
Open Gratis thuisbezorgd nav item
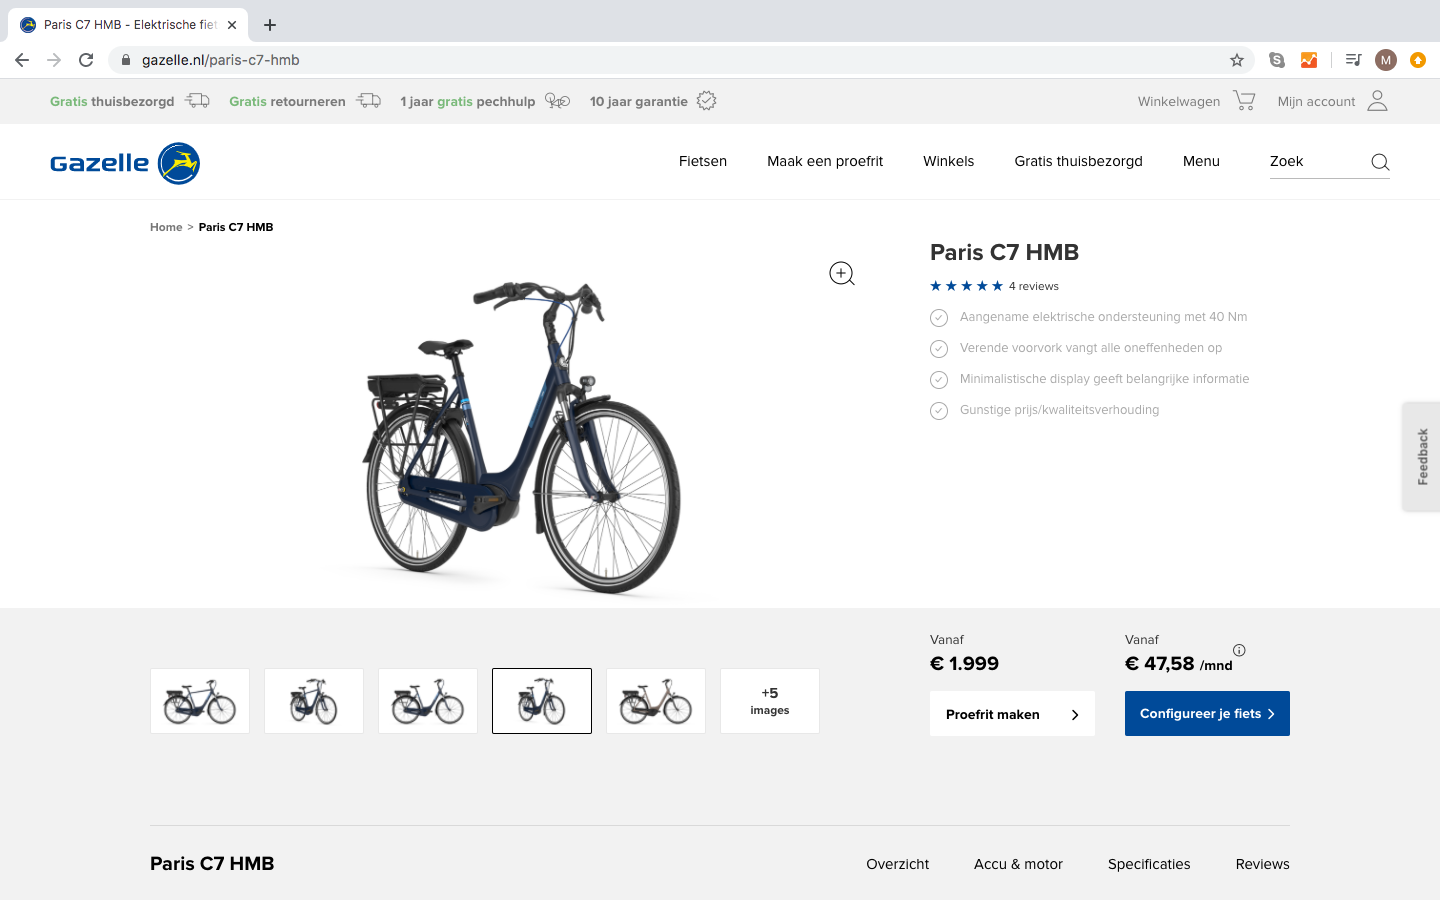1078,161
